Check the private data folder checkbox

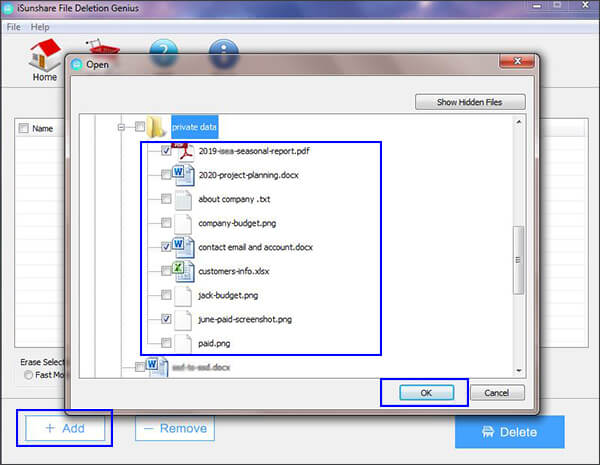(x=140, y=126)
